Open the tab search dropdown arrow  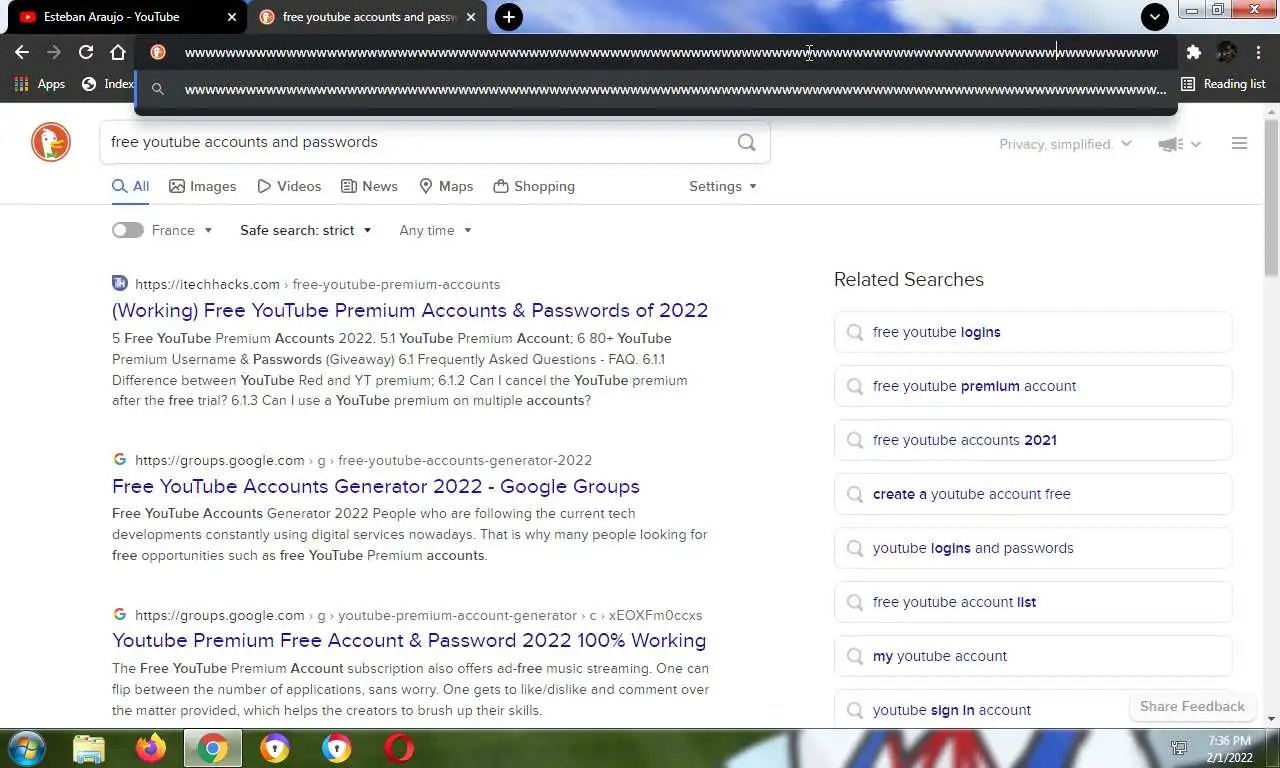click(x=1155, y=16)
